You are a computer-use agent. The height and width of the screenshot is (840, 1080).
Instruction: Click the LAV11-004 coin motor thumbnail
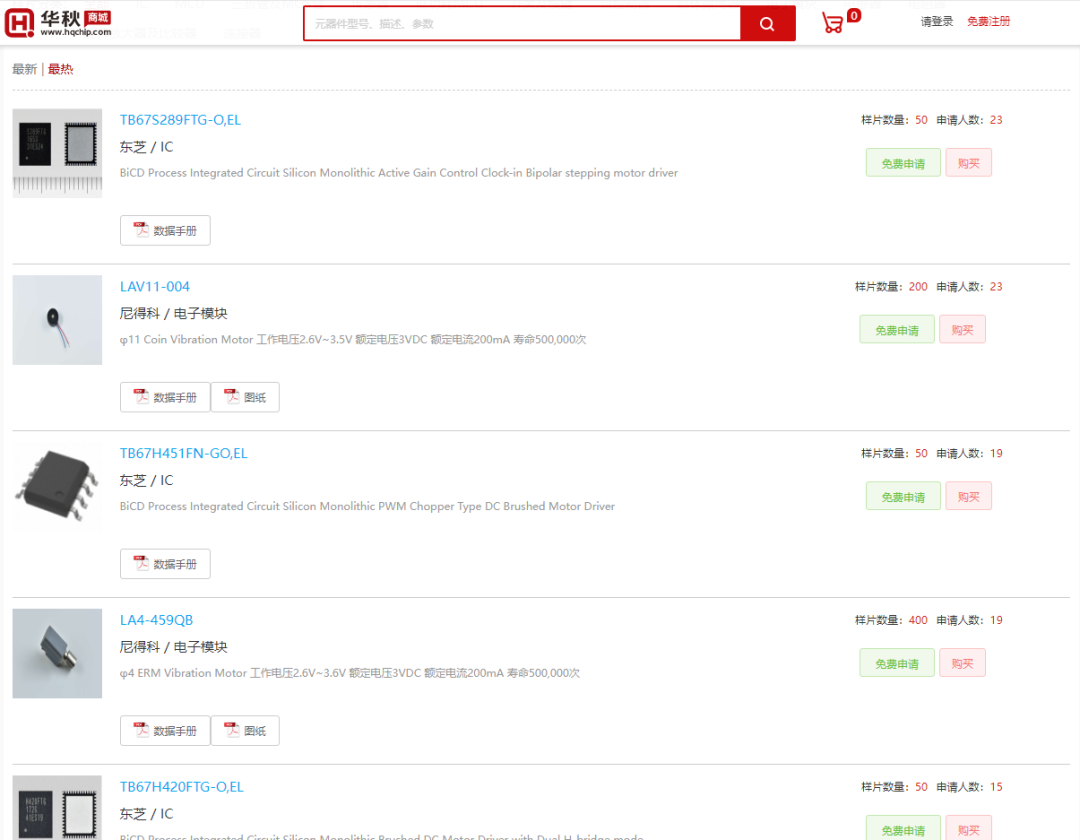[57, 320]
